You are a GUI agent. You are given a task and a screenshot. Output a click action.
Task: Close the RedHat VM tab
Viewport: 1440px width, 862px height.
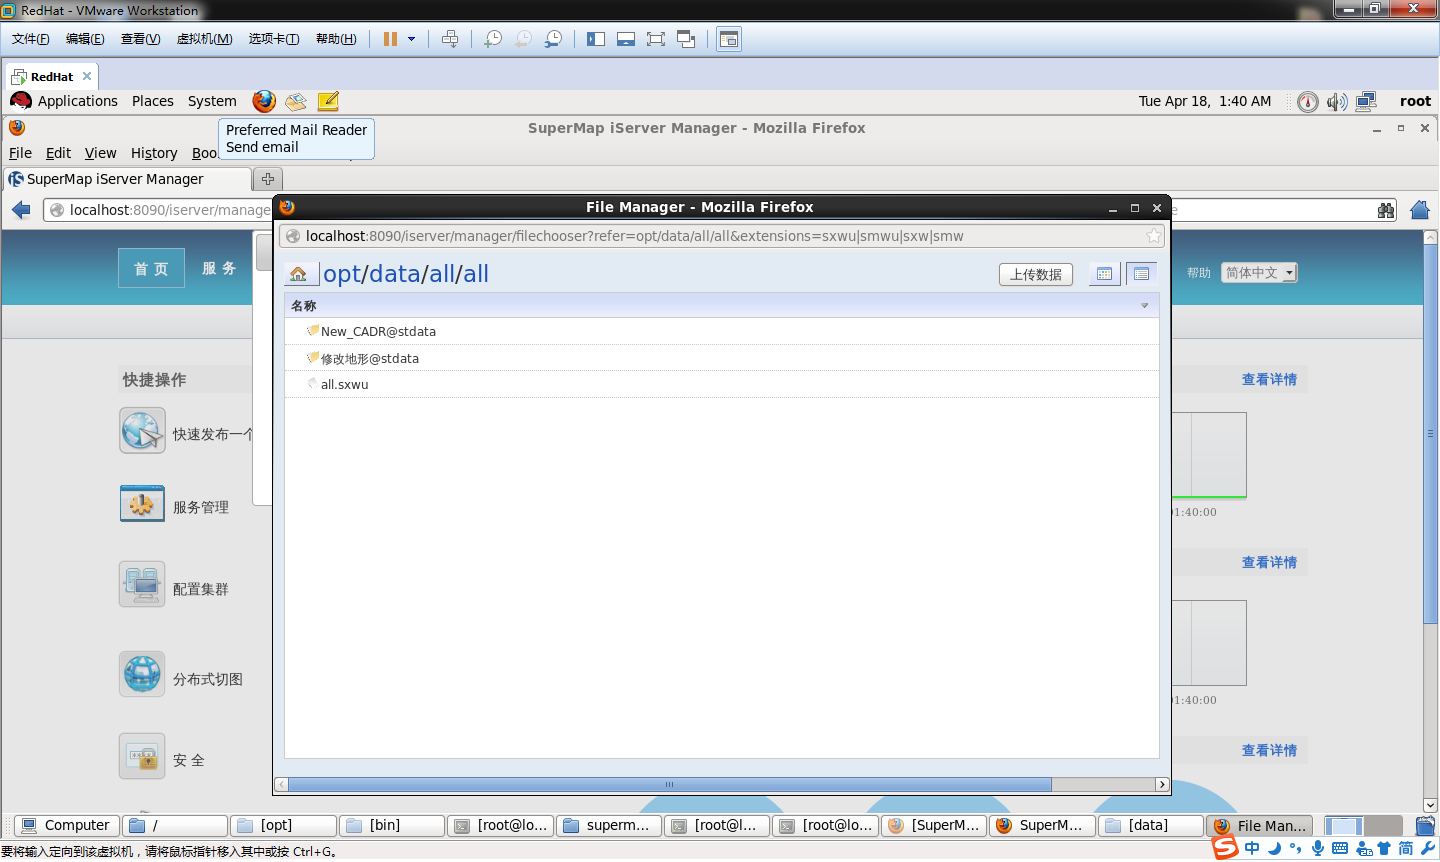87,76
